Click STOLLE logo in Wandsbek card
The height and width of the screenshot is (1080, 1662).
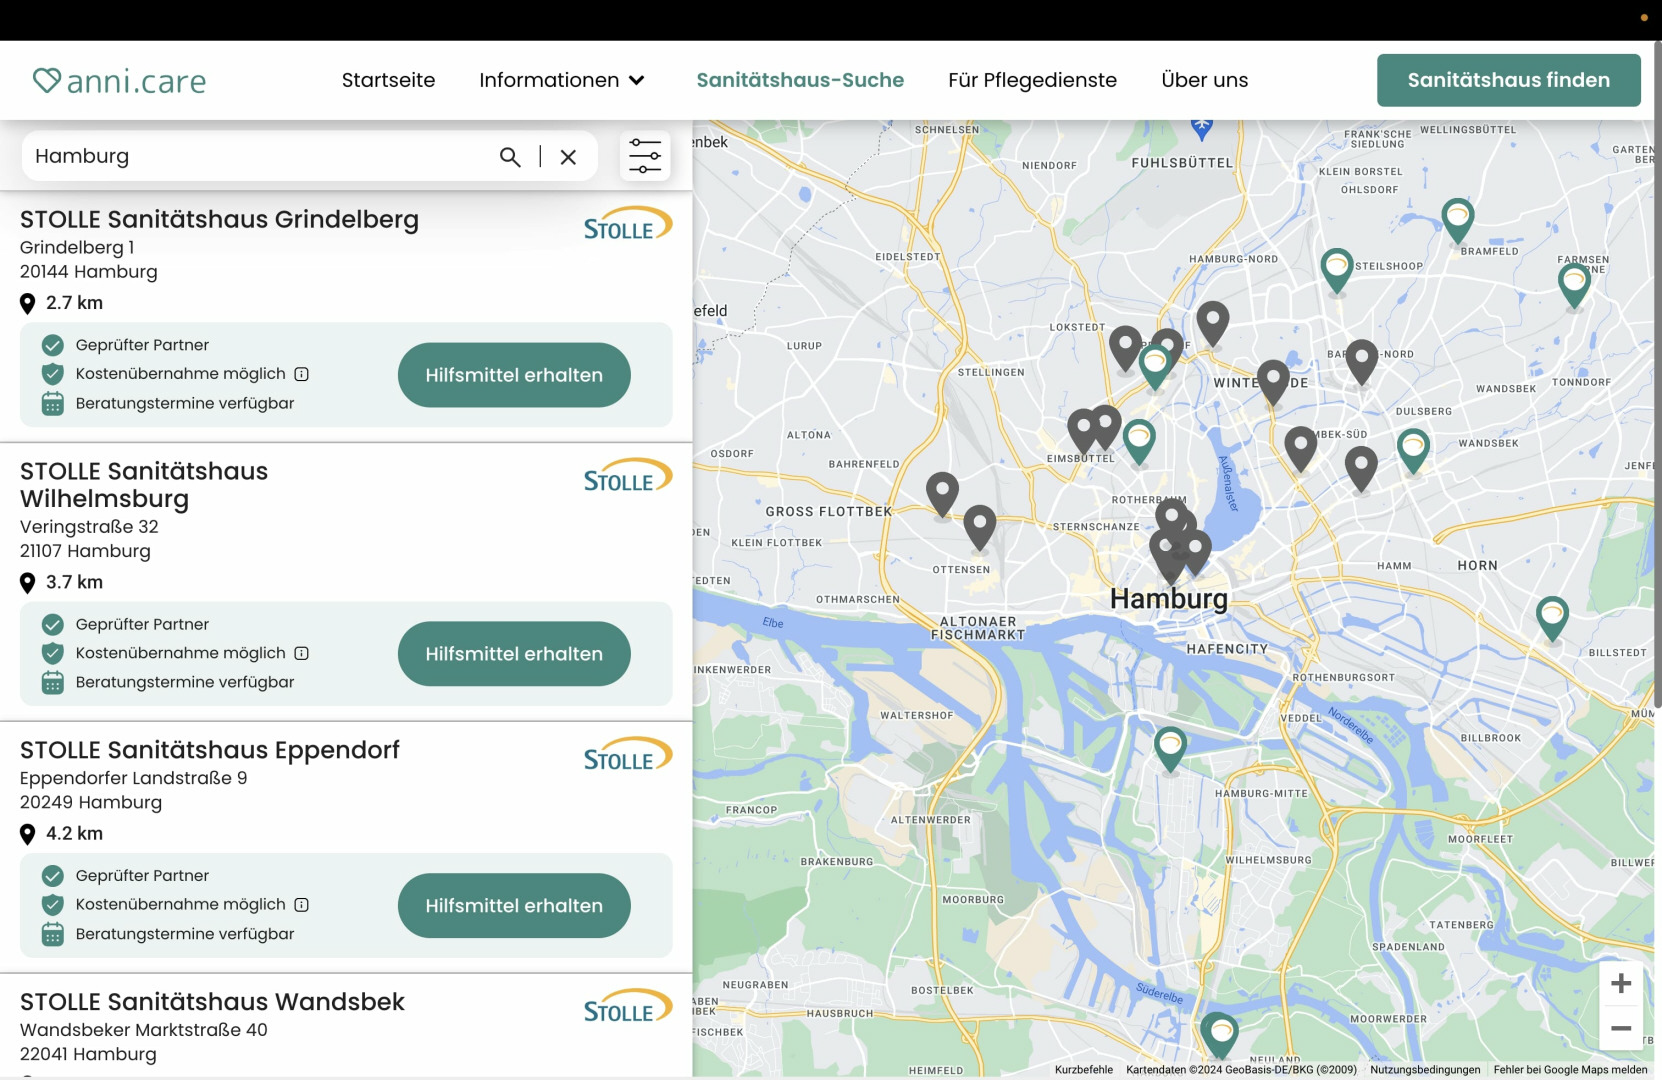(x=627, y=1006)
